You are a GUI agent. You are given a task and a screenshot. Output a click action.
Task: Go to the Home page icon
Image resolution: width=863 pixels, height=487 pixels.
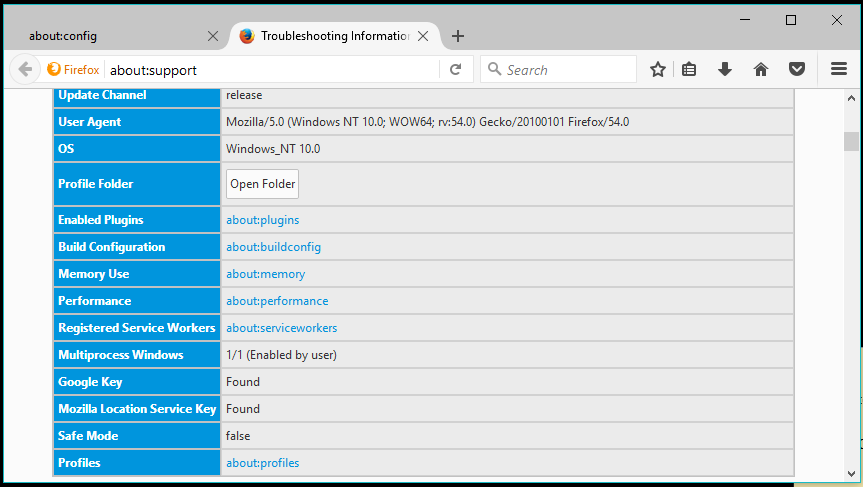[761, 70]
